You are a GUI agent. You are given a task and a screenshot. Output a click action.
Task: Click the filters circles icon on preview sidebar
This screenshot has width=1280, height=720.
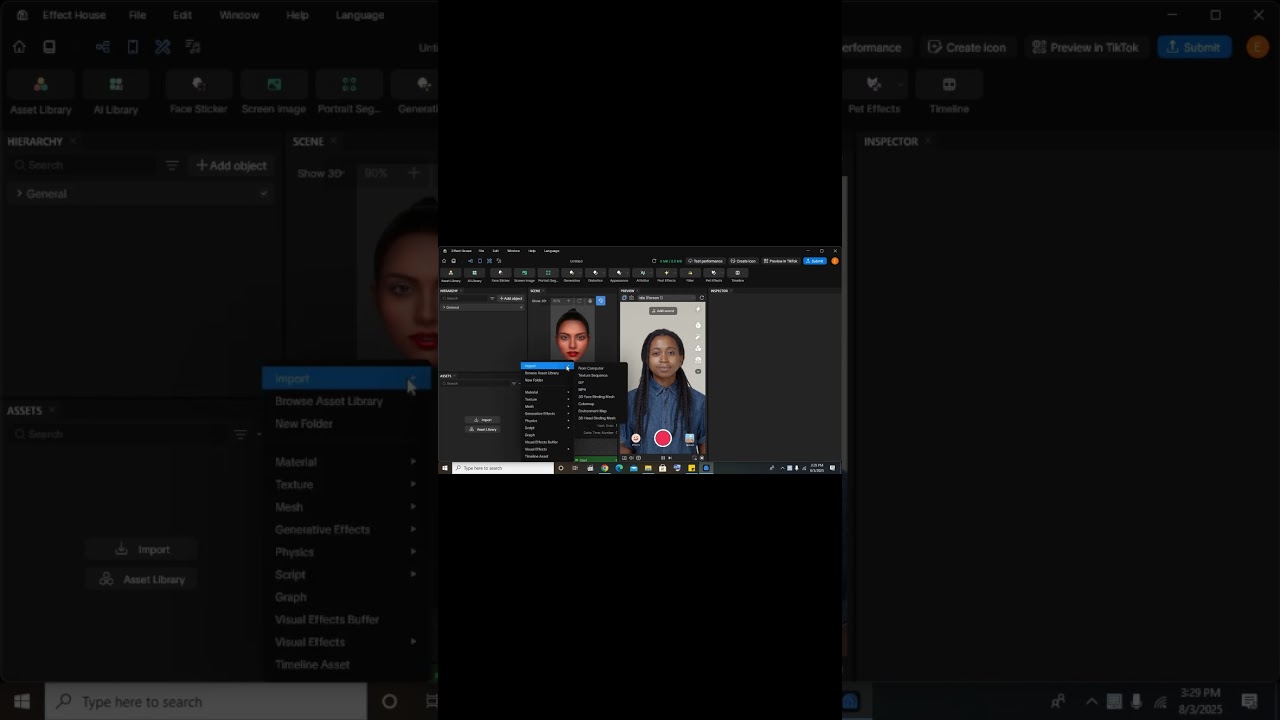point(698,348)
